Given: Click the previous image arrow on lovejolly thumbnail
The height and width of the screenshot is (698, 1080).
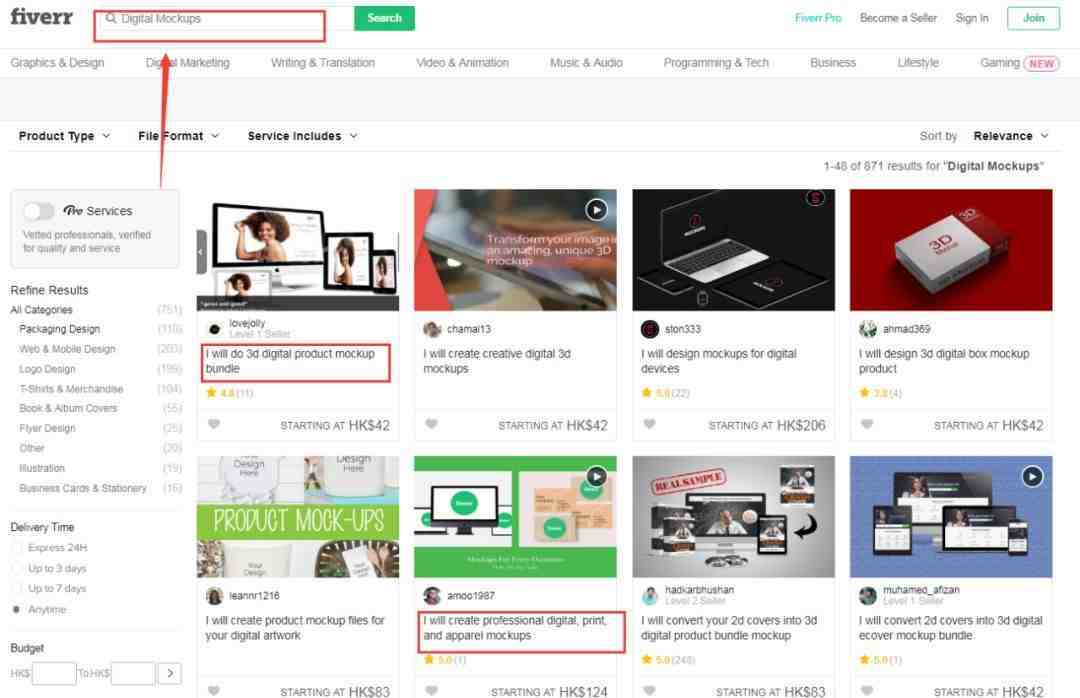Looking at the screenshot, I should 202,252.
